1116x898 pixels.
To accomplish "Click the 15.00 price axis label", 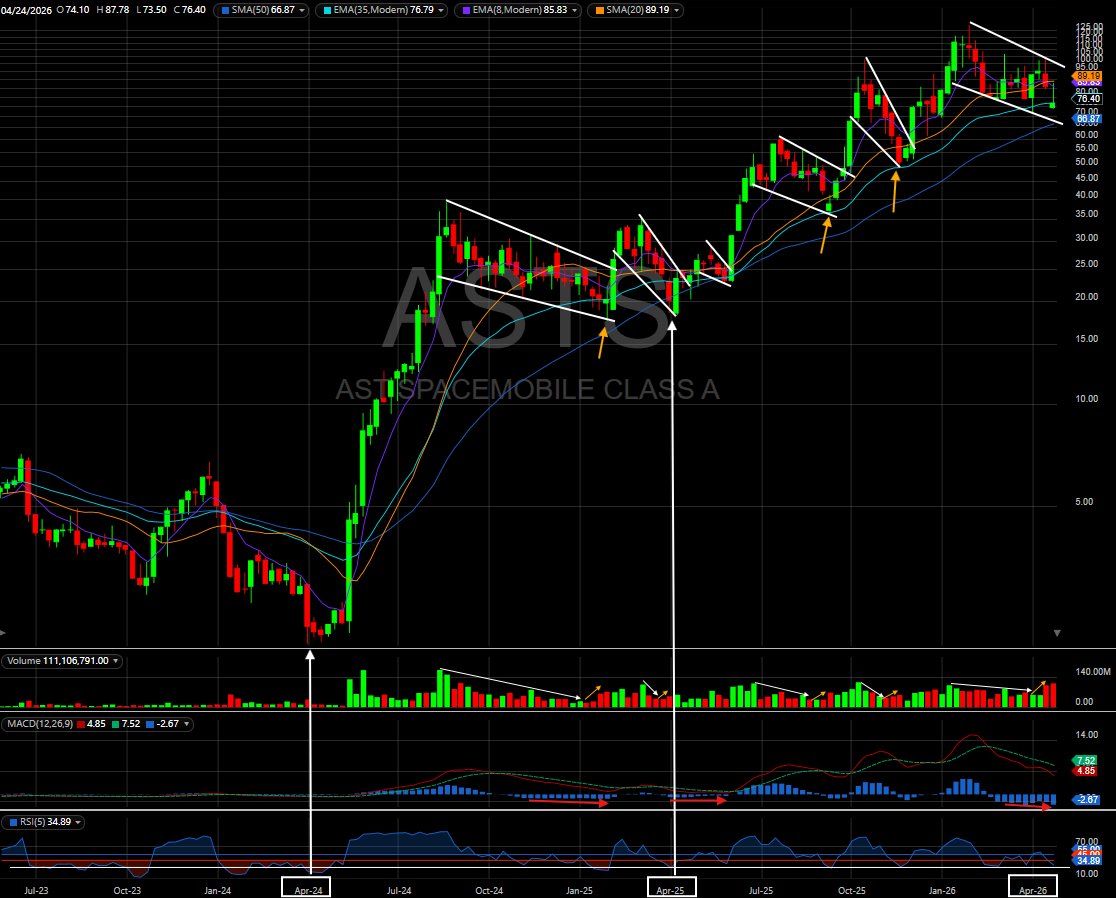I will (1087, 339).
